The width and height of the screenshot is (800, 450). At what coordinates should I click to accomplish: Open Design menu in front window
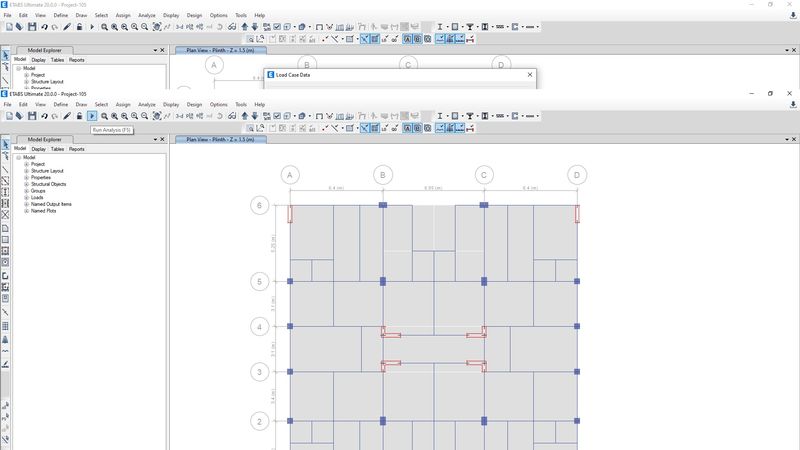click(x=194, y=105)
